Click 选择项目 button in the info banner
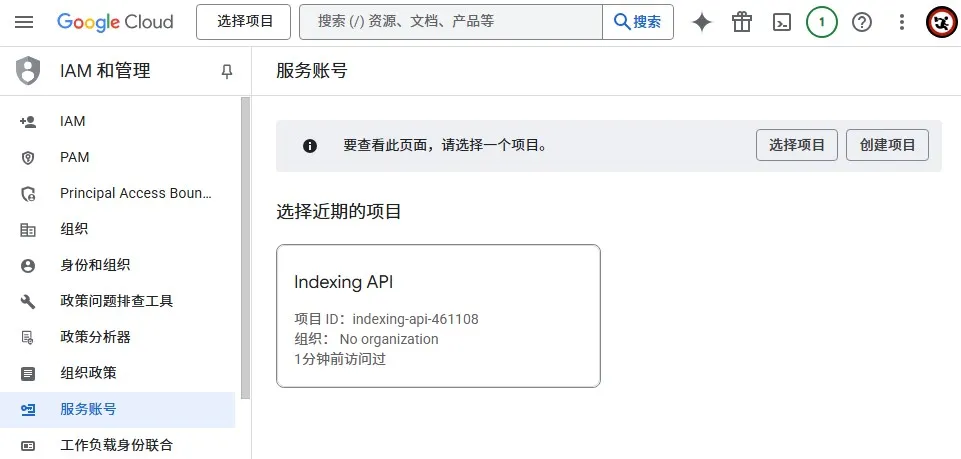961x459 pixels. tap(797, 145)
